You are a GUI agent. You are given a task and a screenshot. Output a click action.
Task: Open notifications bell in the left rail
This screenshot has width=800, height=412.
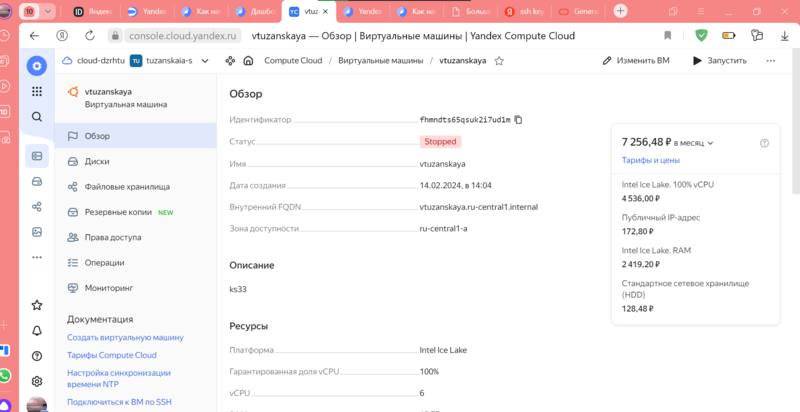(x=37, y=330)
